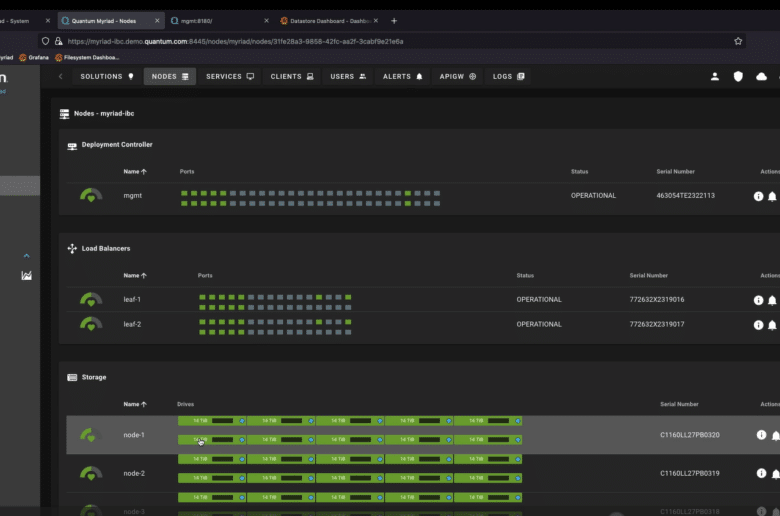Viewport: 780px width, 516px height.
Task: Show info for mgmt node
Action: 758,196
